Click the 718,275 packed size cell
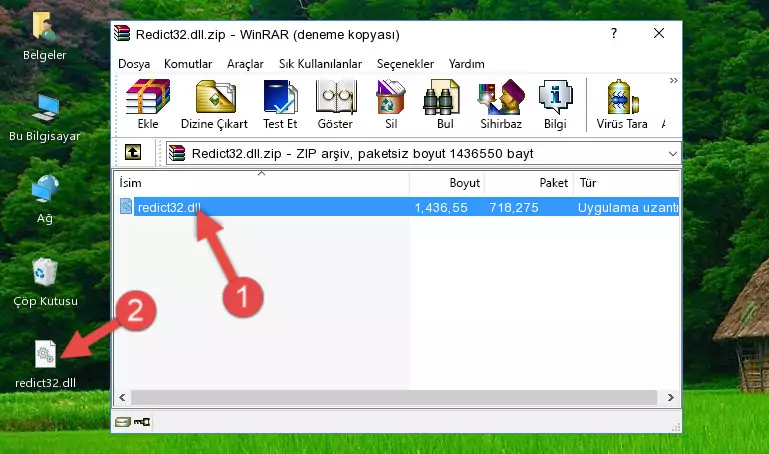 (513, 207)
